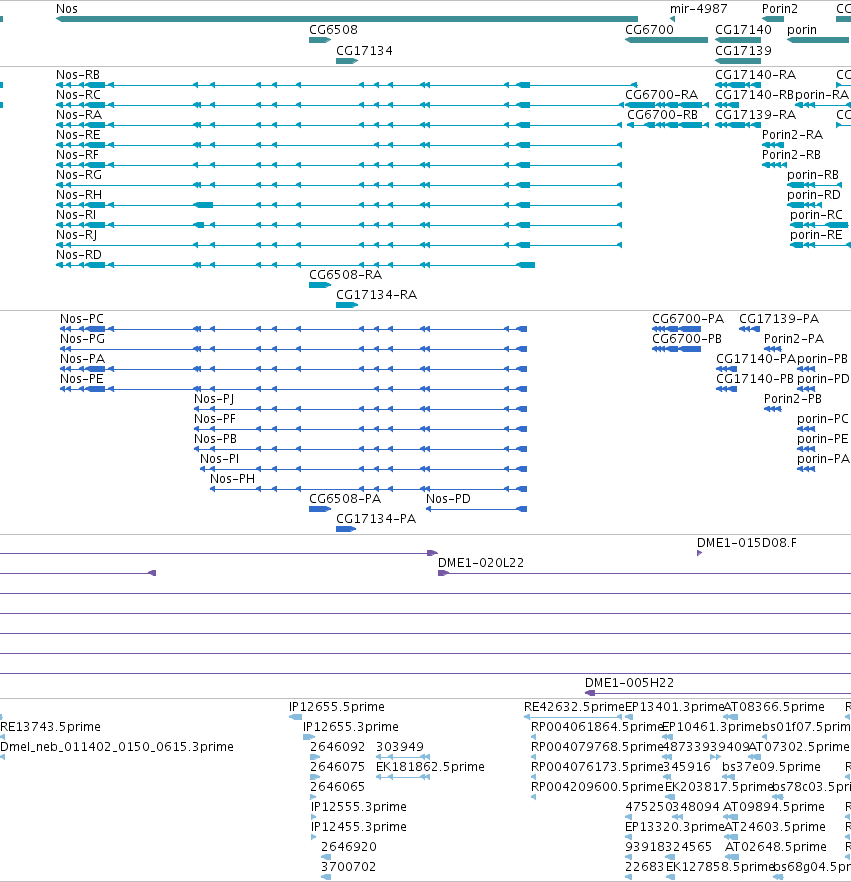Click the Nos-RC transcript label
Viewport: 851px width, 882px height.
tap(78, 95)
